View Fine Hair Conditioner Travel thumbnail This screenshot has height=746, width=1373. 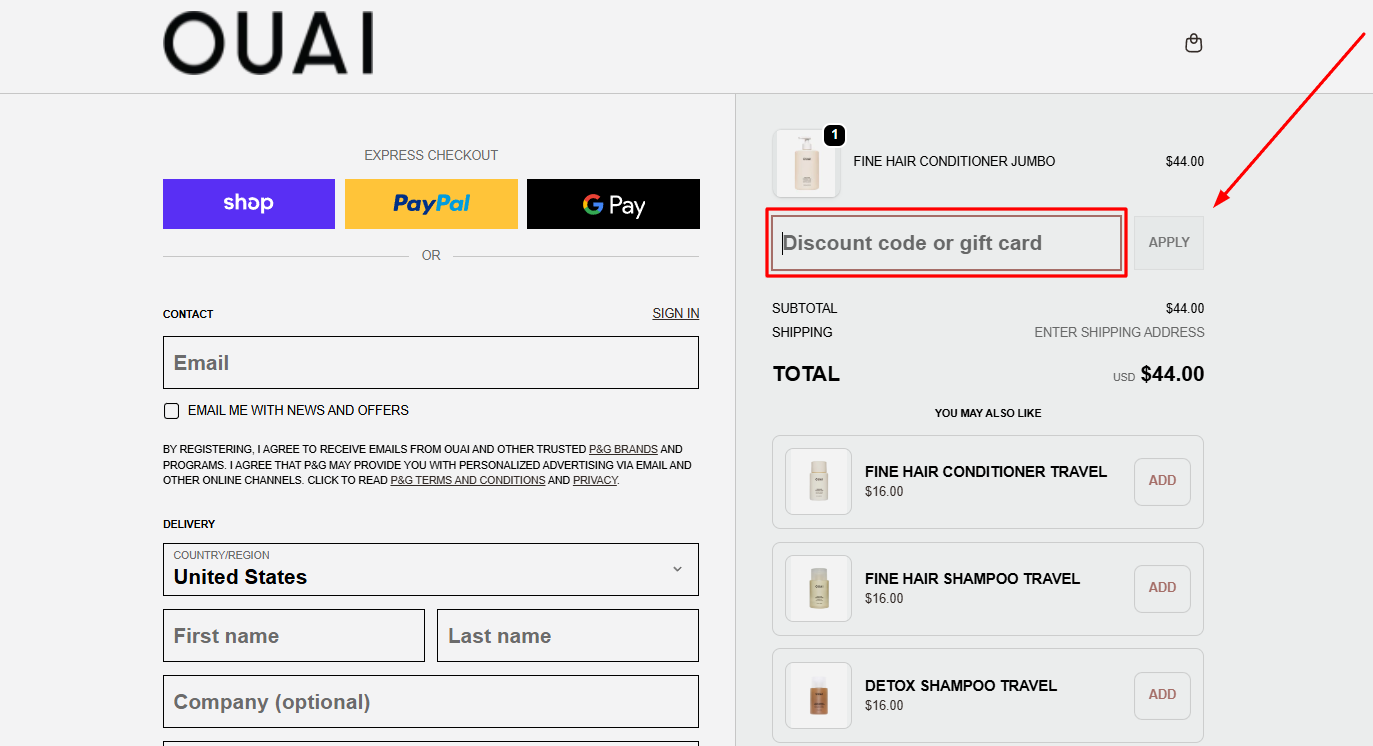[x=818, y=481]
